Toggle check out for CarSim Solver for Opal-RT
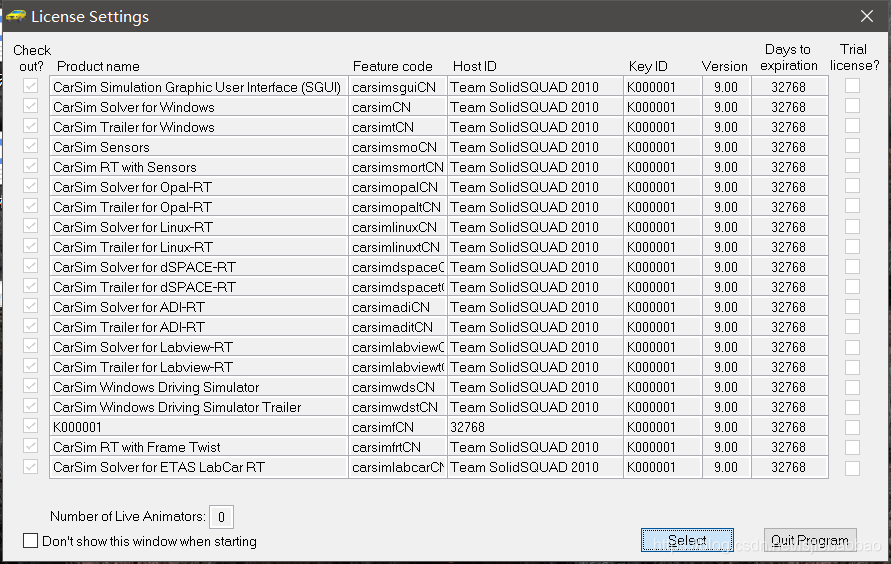This screenshot has width=891, height=564. pyautogui.click(x=31, y=186)
